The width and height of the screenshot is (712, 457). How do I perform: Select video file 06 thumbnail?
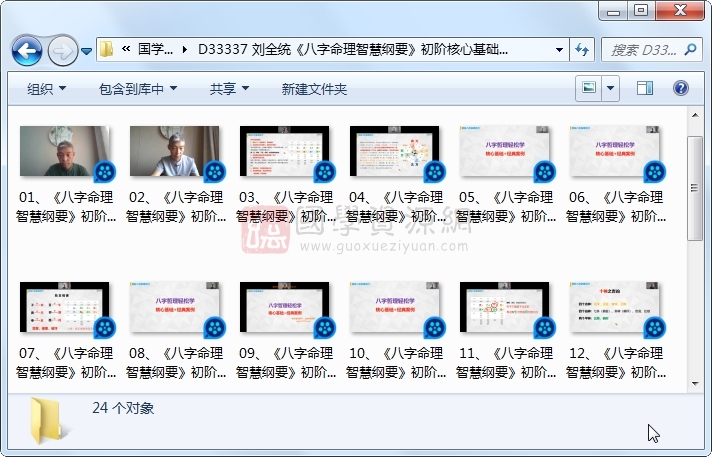point(616,153)
